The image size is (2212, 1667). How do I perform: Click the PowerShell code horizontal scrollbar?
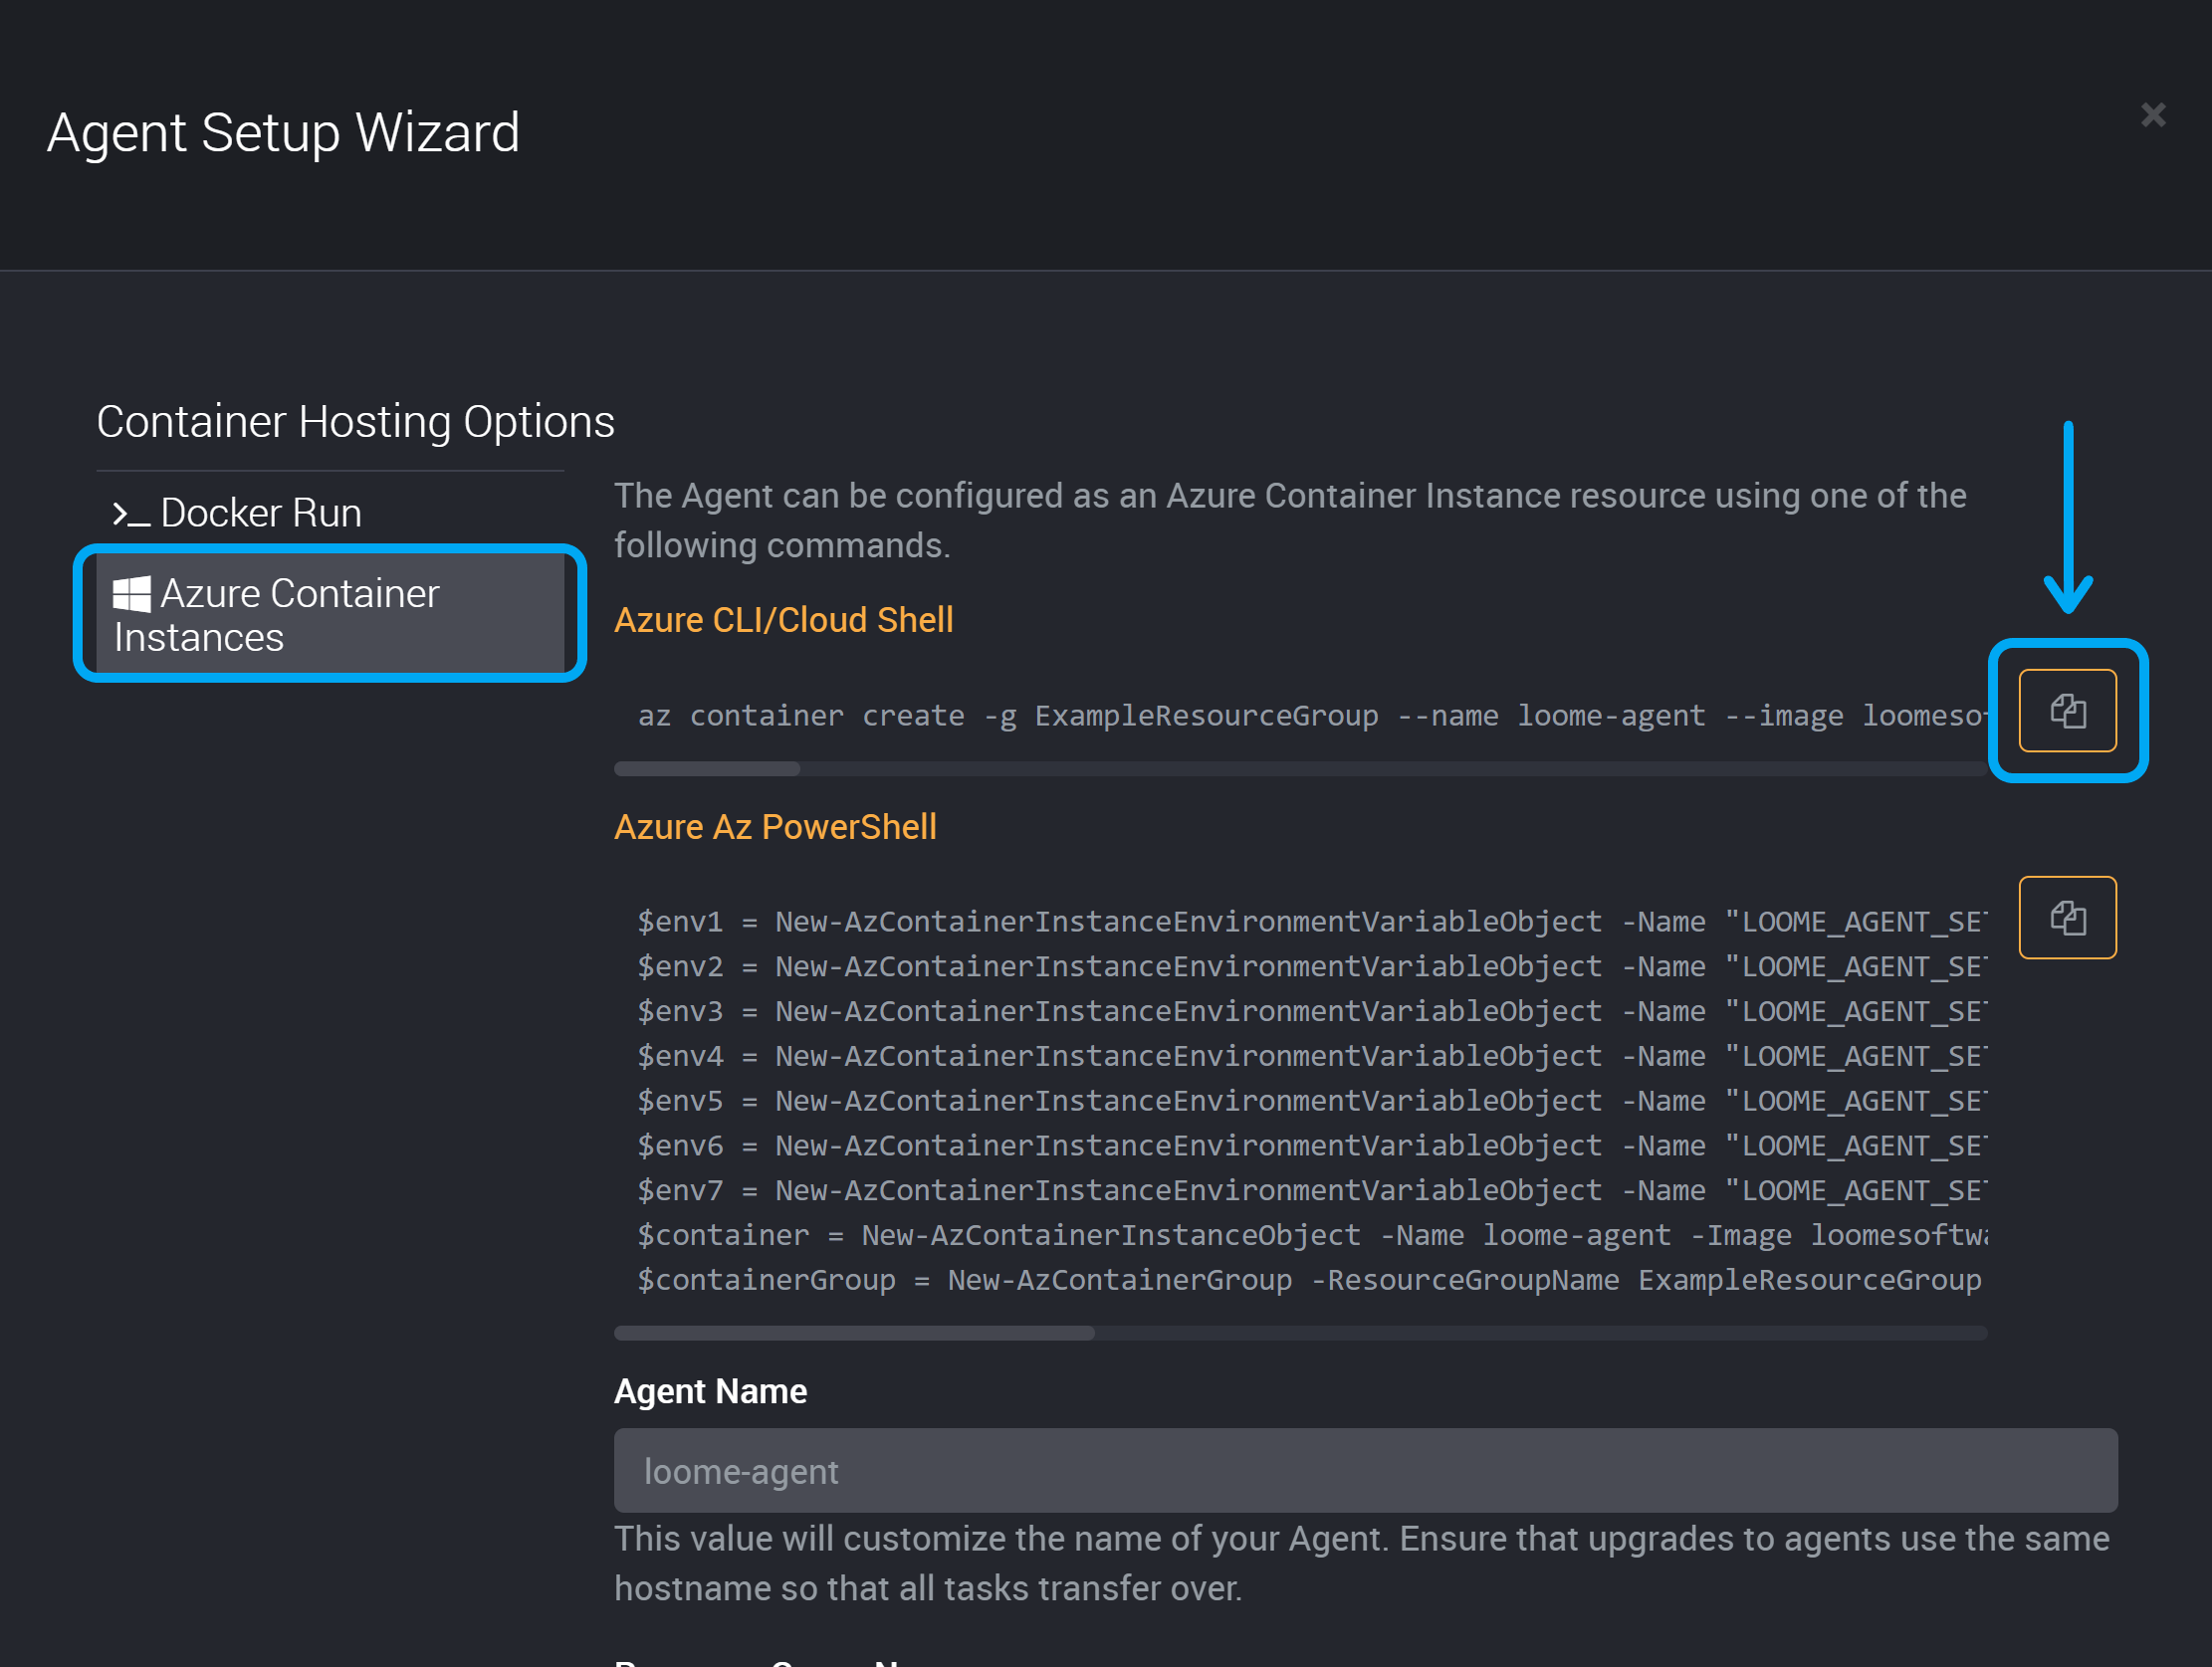click(x=854, y=1333)
